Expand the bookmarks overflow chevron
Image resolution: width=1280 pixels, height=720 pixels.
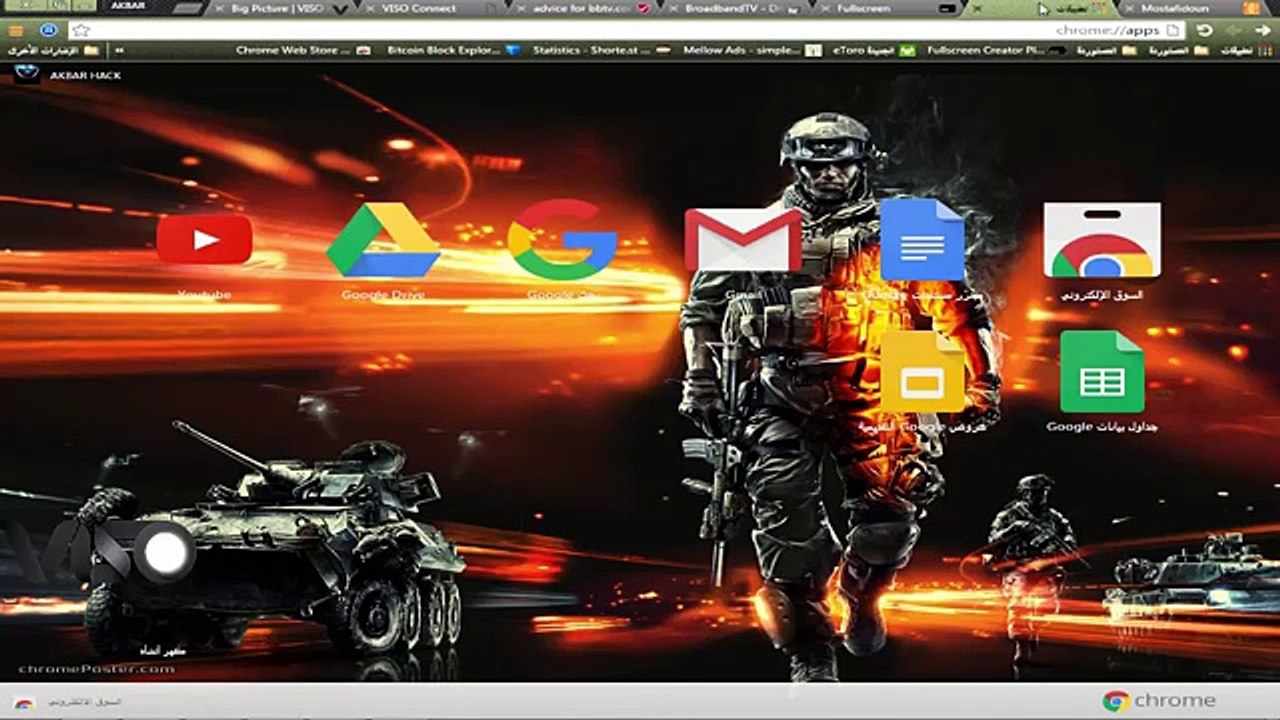coord(120,49)
